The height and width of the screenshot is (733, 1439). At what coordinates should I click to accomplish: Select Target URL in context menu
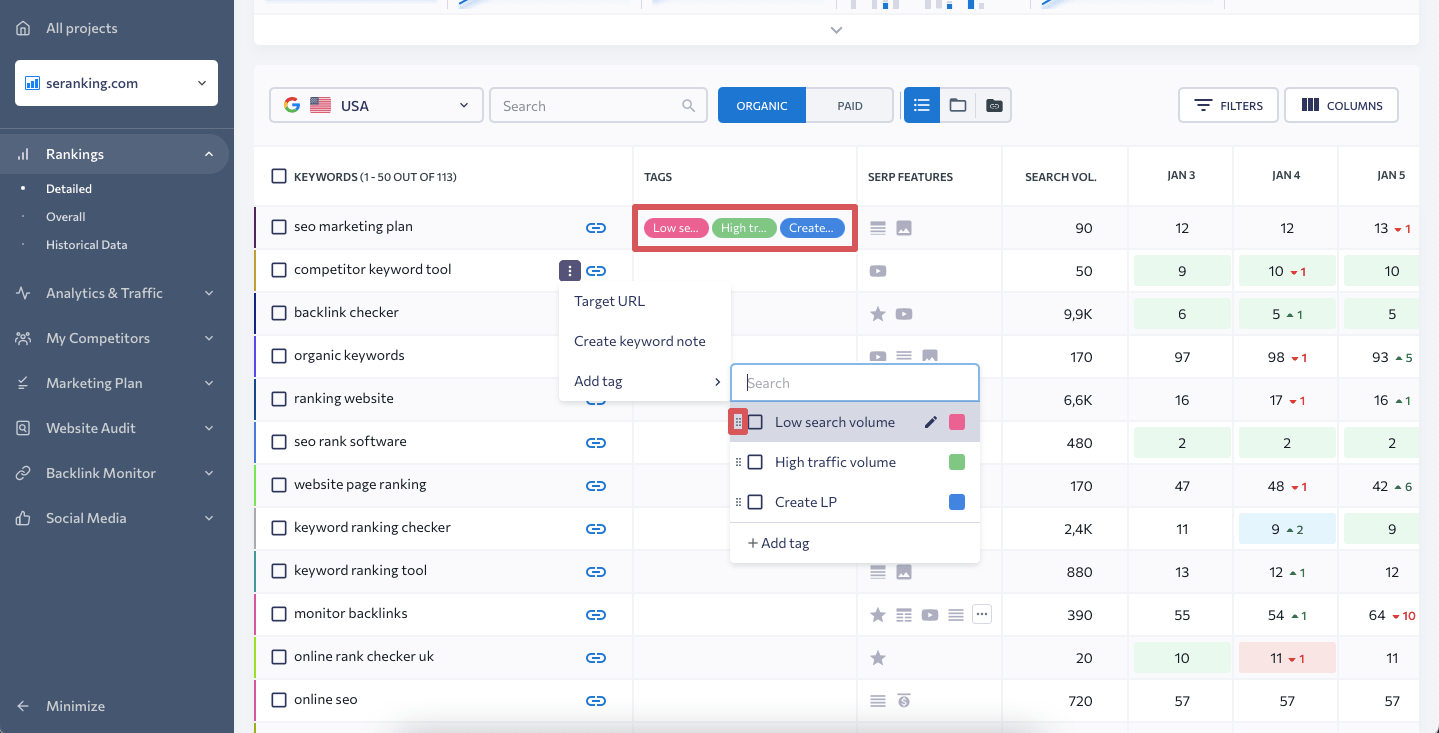tap(645, 301)
